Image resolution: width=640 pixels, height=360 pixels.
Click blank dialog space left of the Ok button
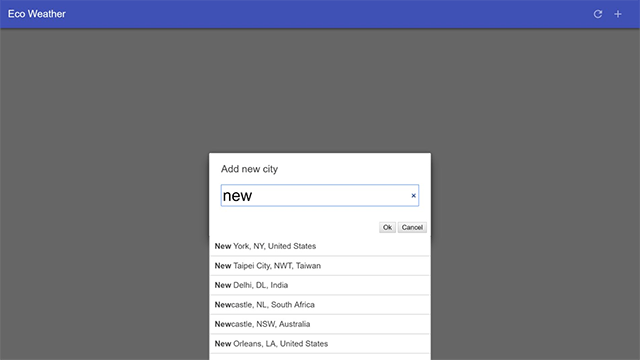pyautogui.click(x=294, y=227)
